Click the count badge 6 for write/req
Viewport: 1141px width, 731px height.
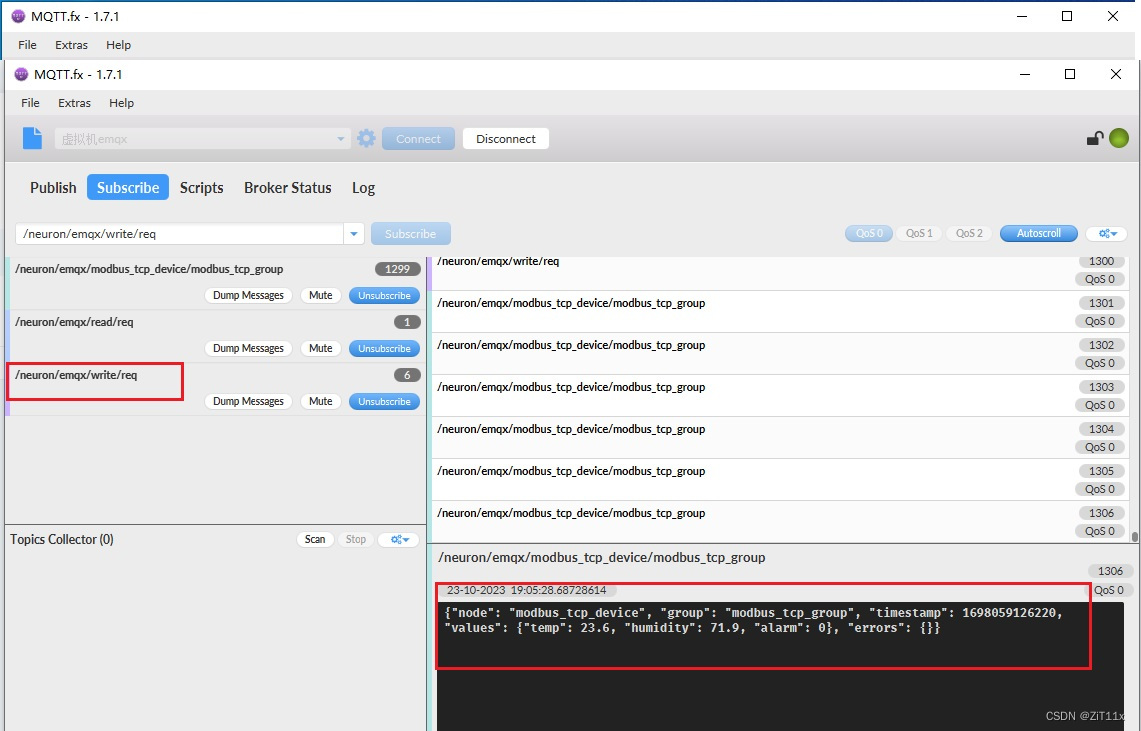407,375
